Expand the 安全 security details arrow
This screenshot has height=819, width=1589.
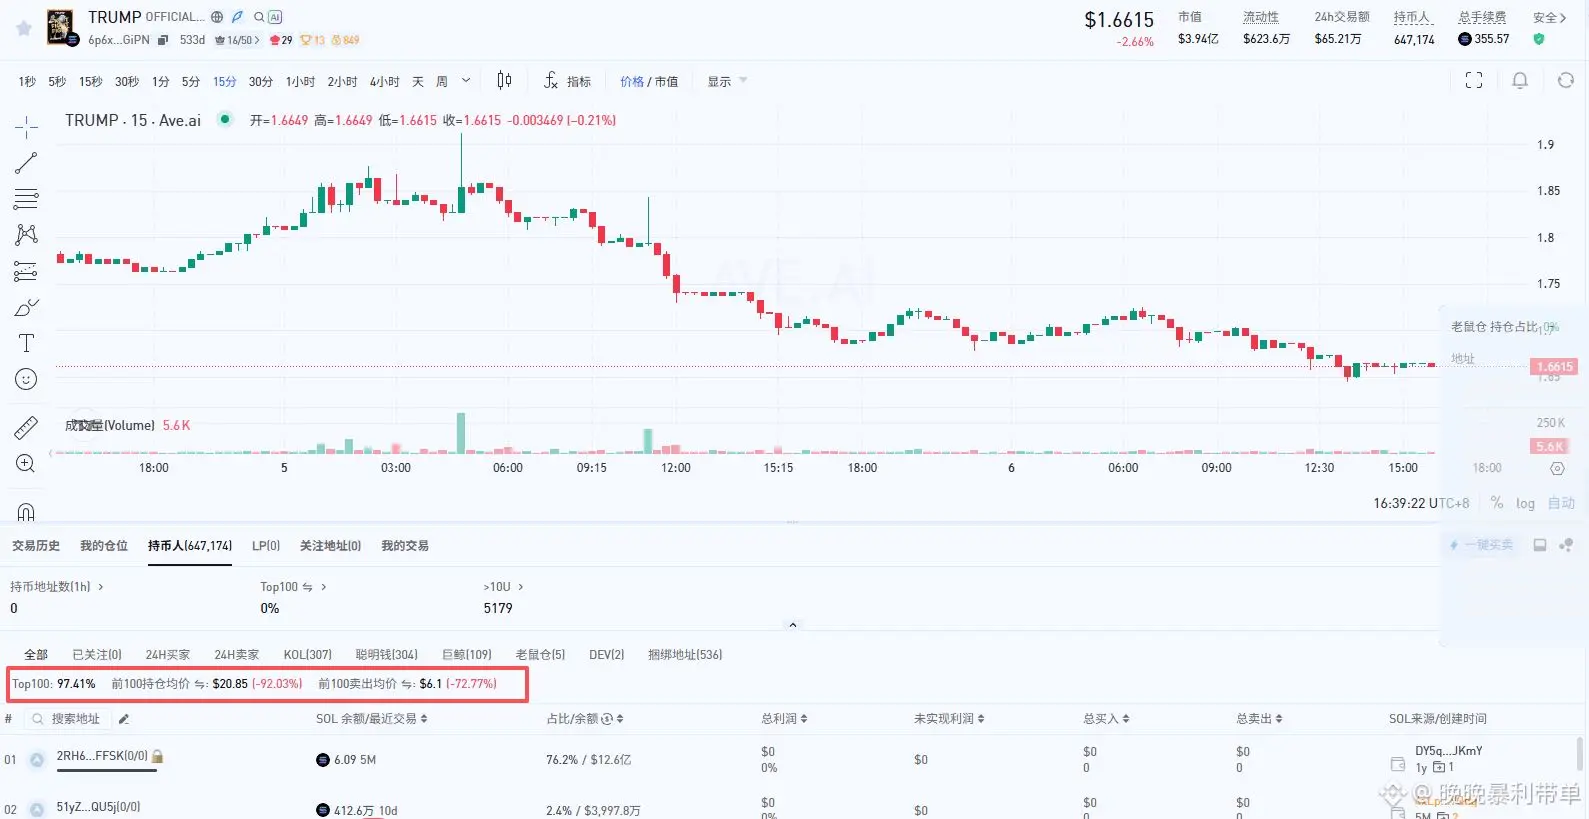click(x=1563, y=17)
